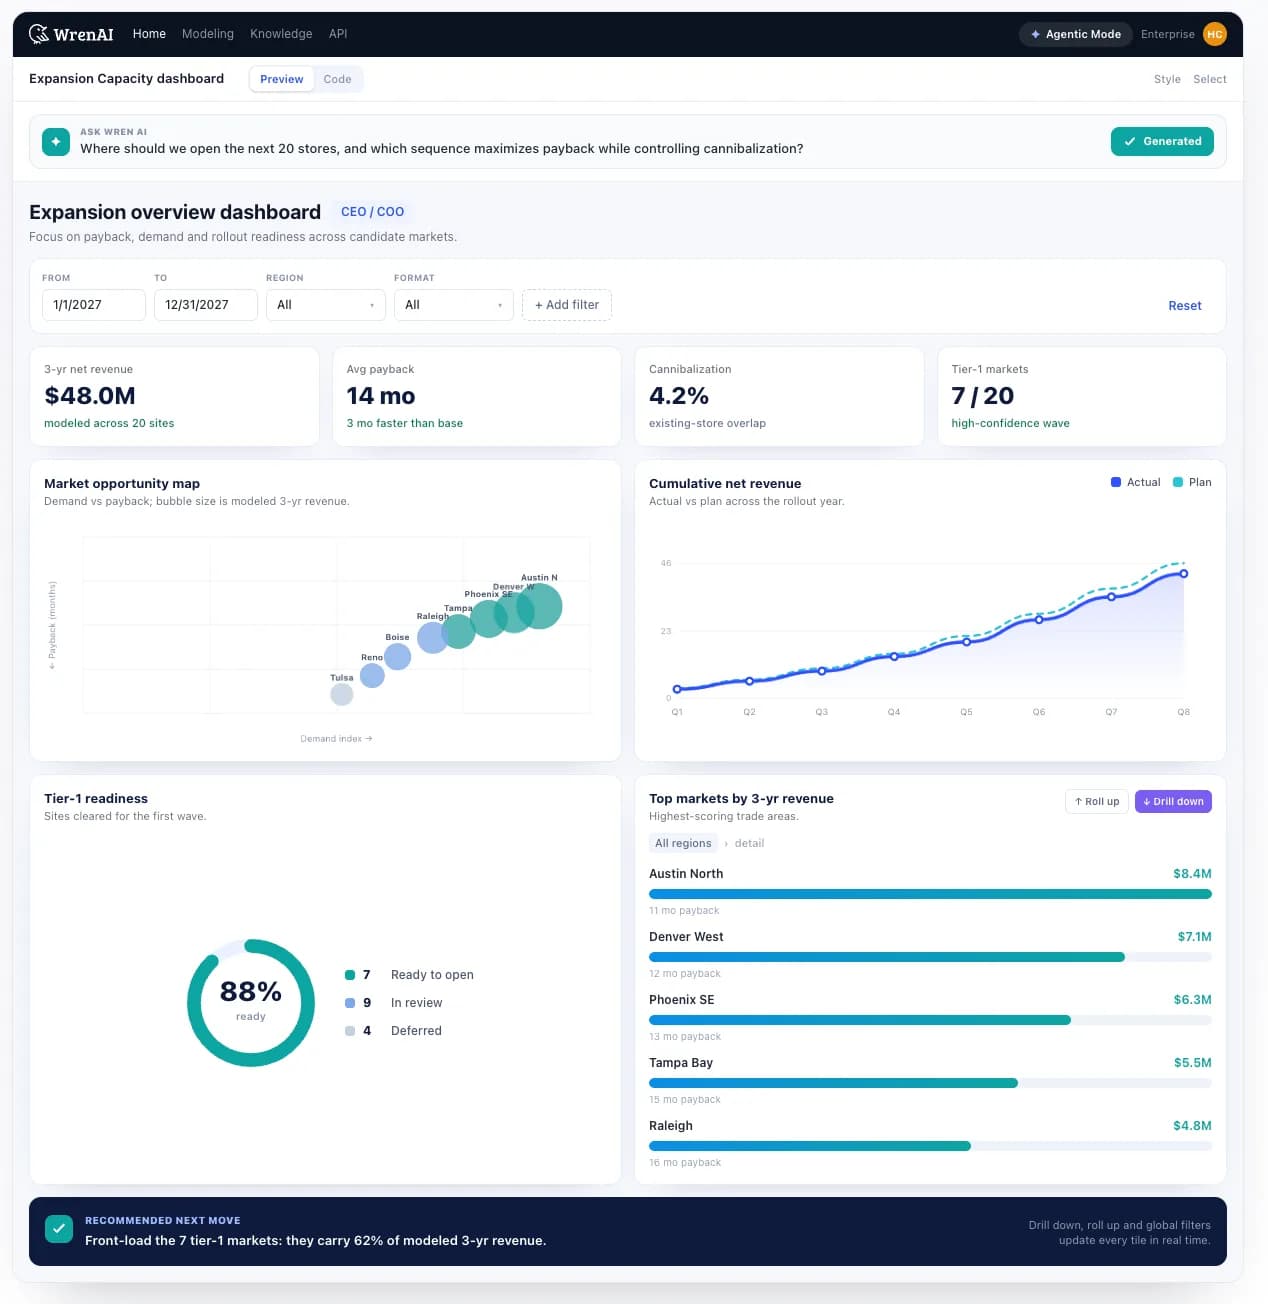Click the In review legend swatch
The image size is (1268, 1304).
350,1003
